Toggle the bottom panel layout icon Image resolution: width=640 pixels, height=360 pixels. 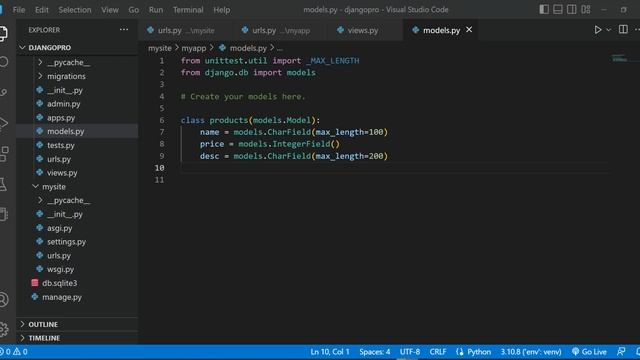click(558, 9)
